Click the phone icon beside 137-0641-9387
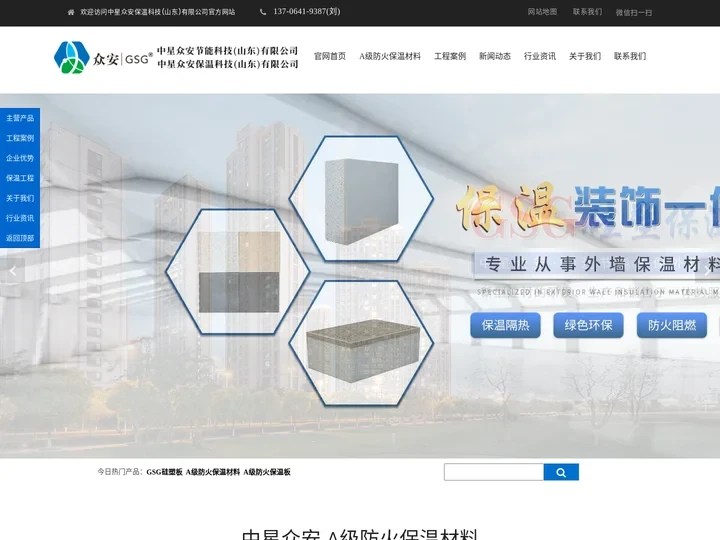The height and width of the screenshot is (540, 720). coord(263,12)
